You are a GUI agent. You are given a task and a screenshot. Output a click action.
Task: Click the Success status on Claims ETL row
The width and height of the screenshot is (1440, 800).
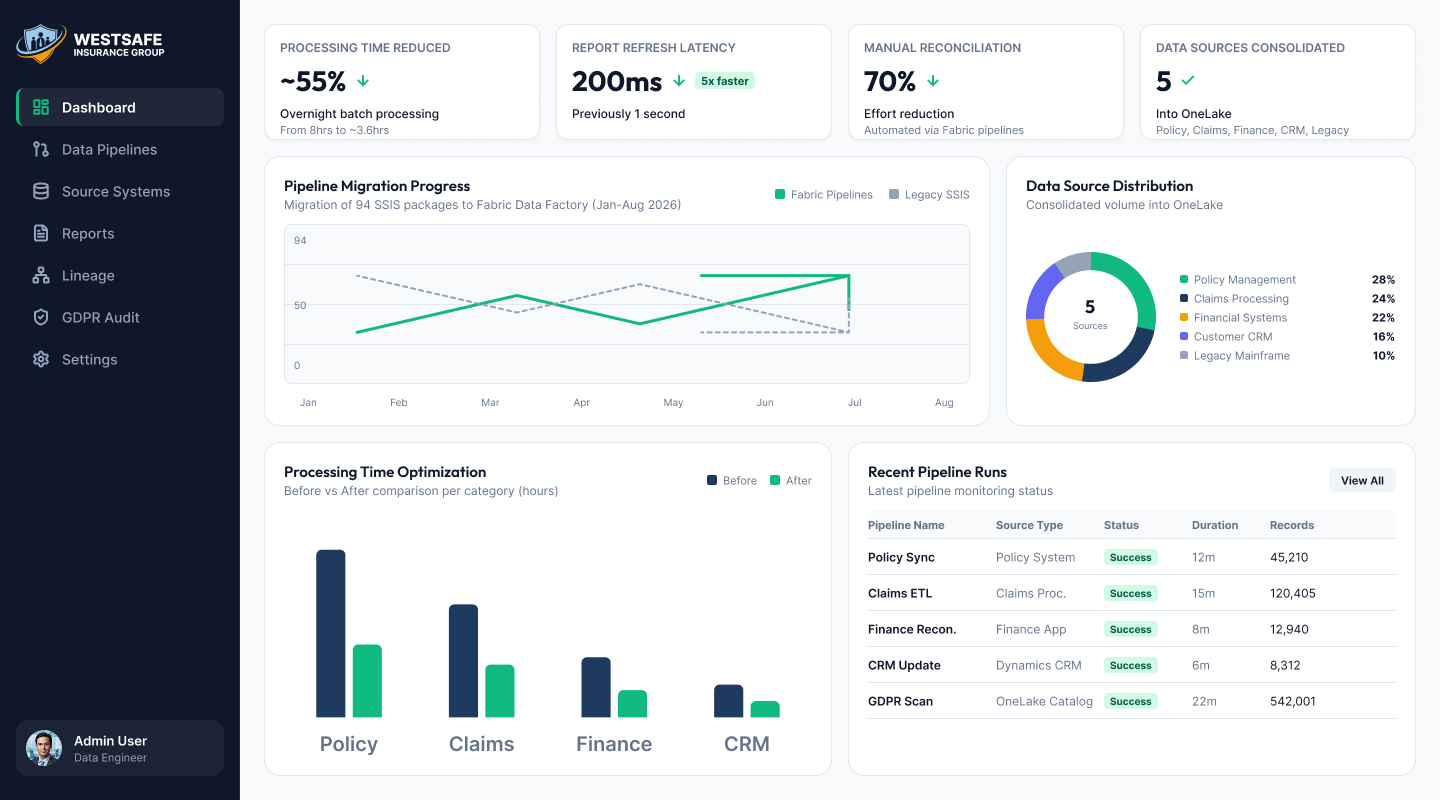[1131, 593]
